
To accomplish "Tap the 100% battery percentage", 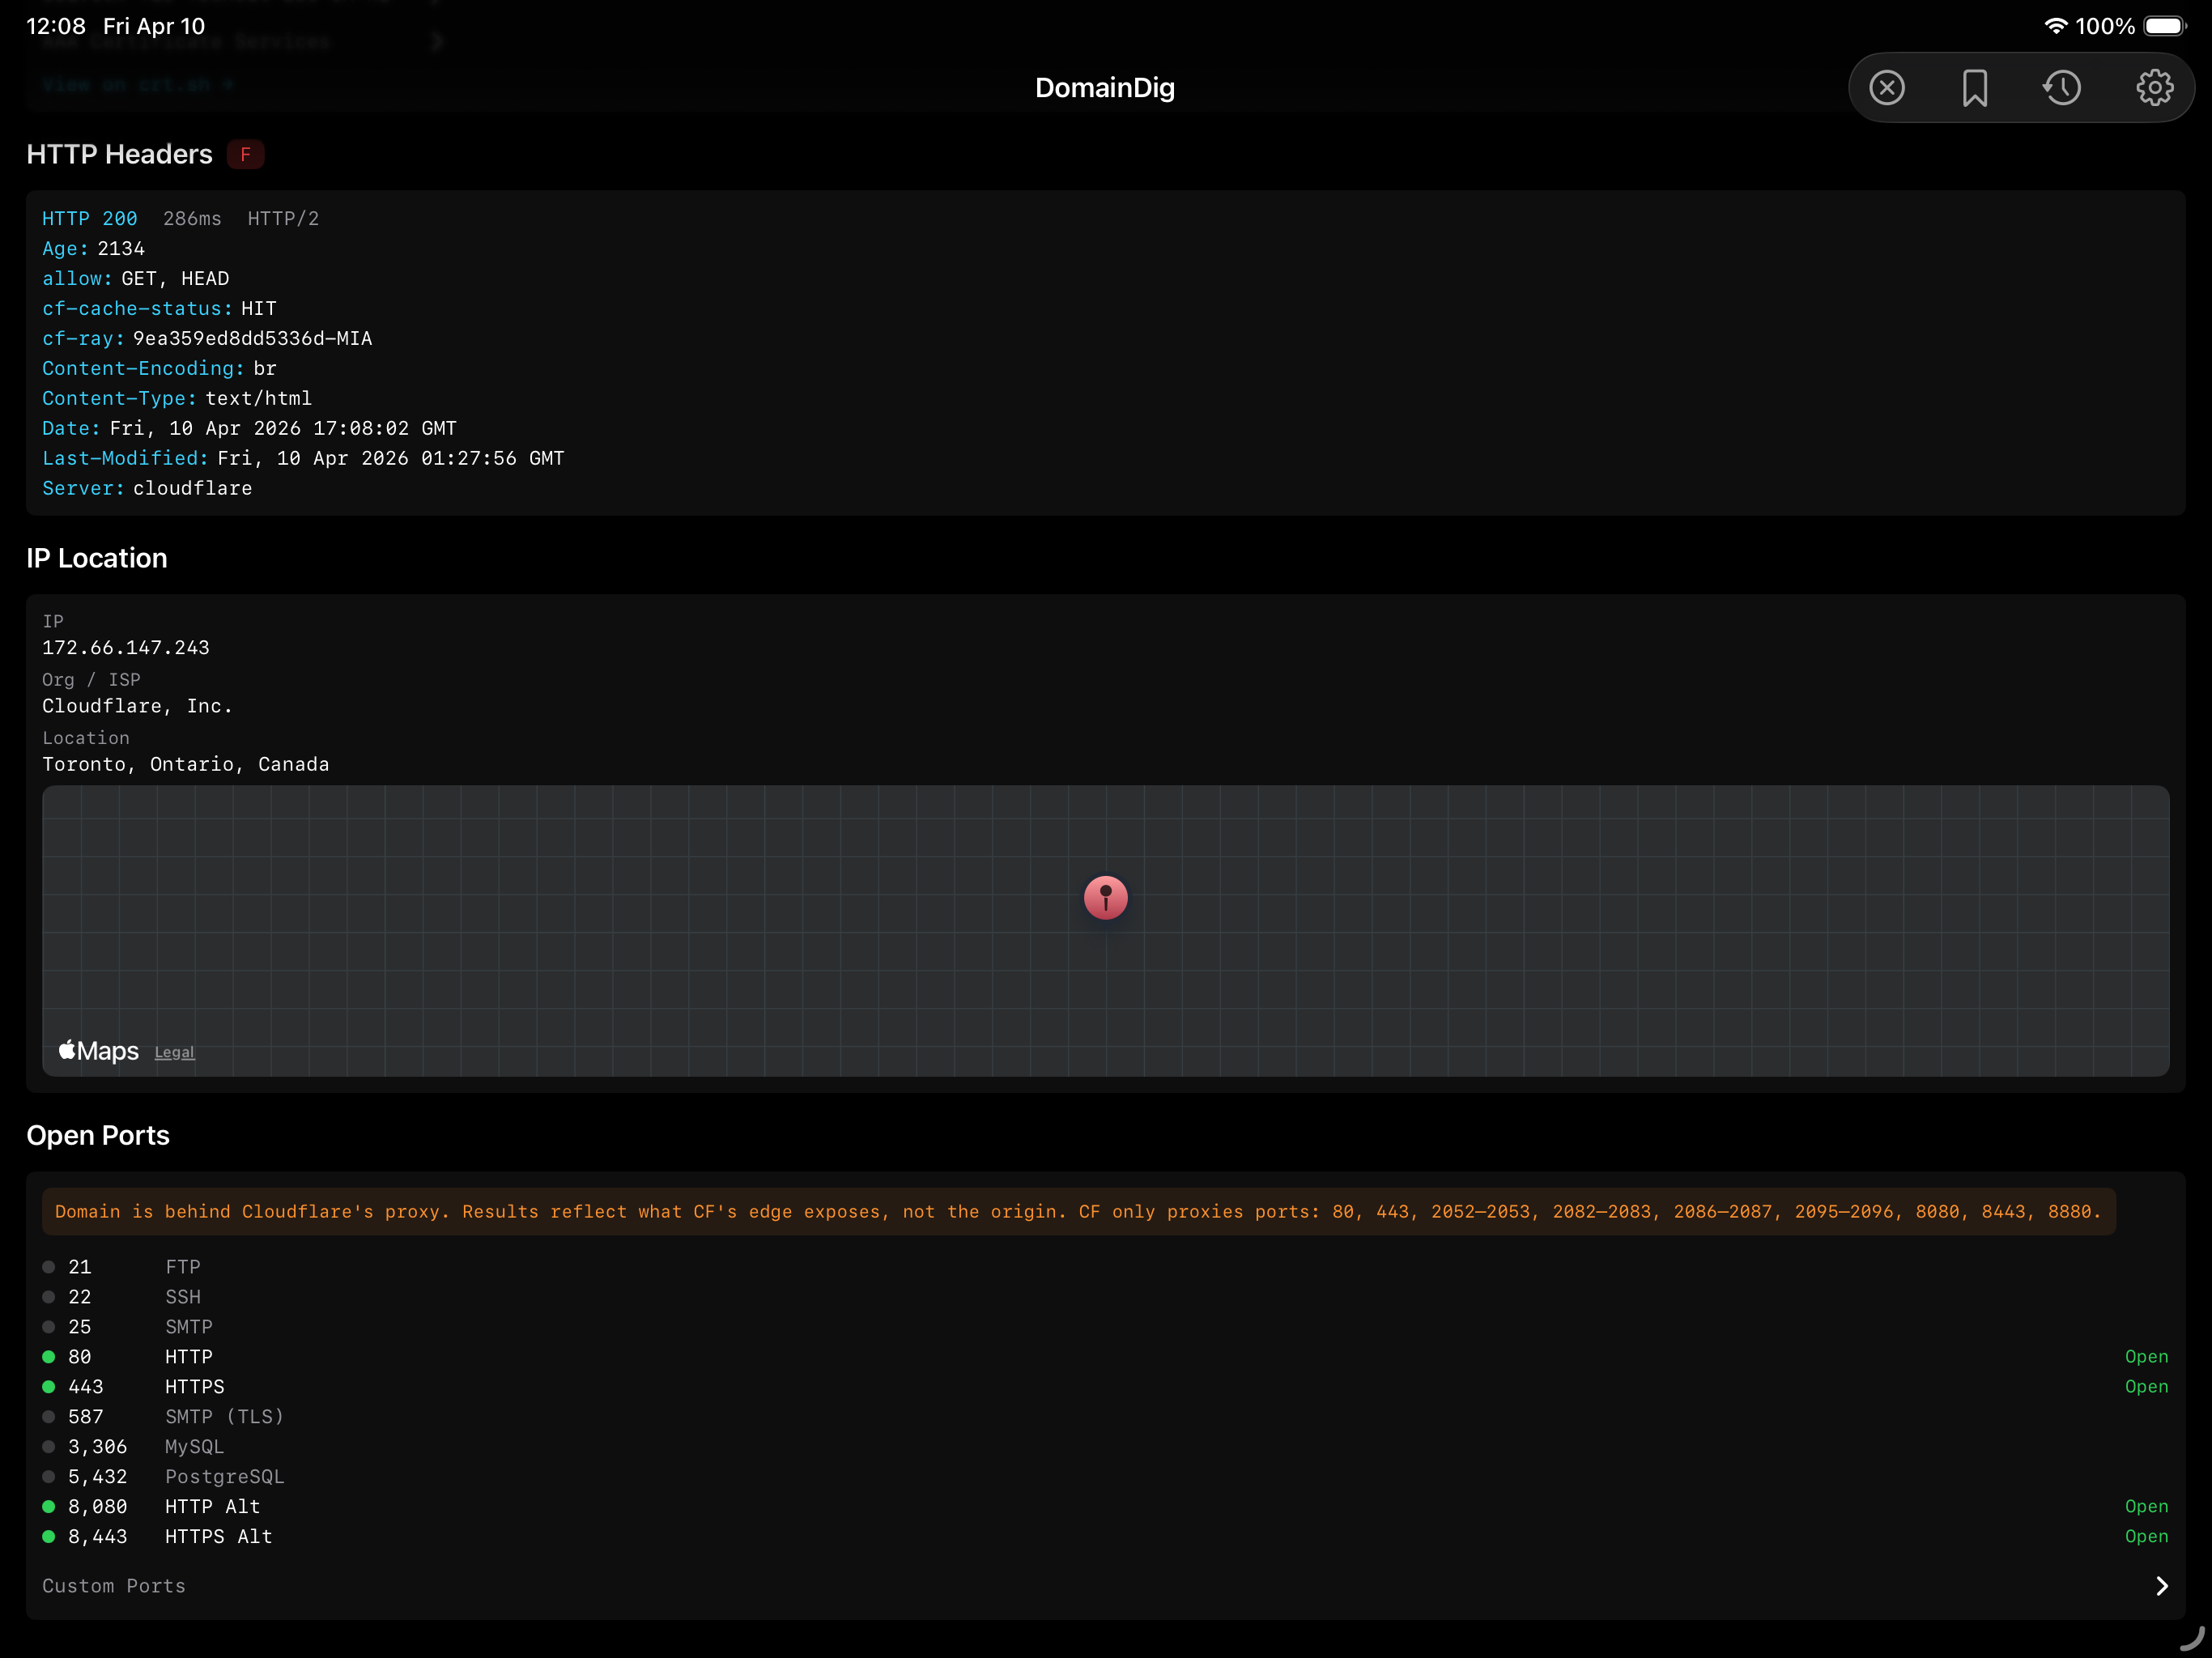I will 2105,26.
